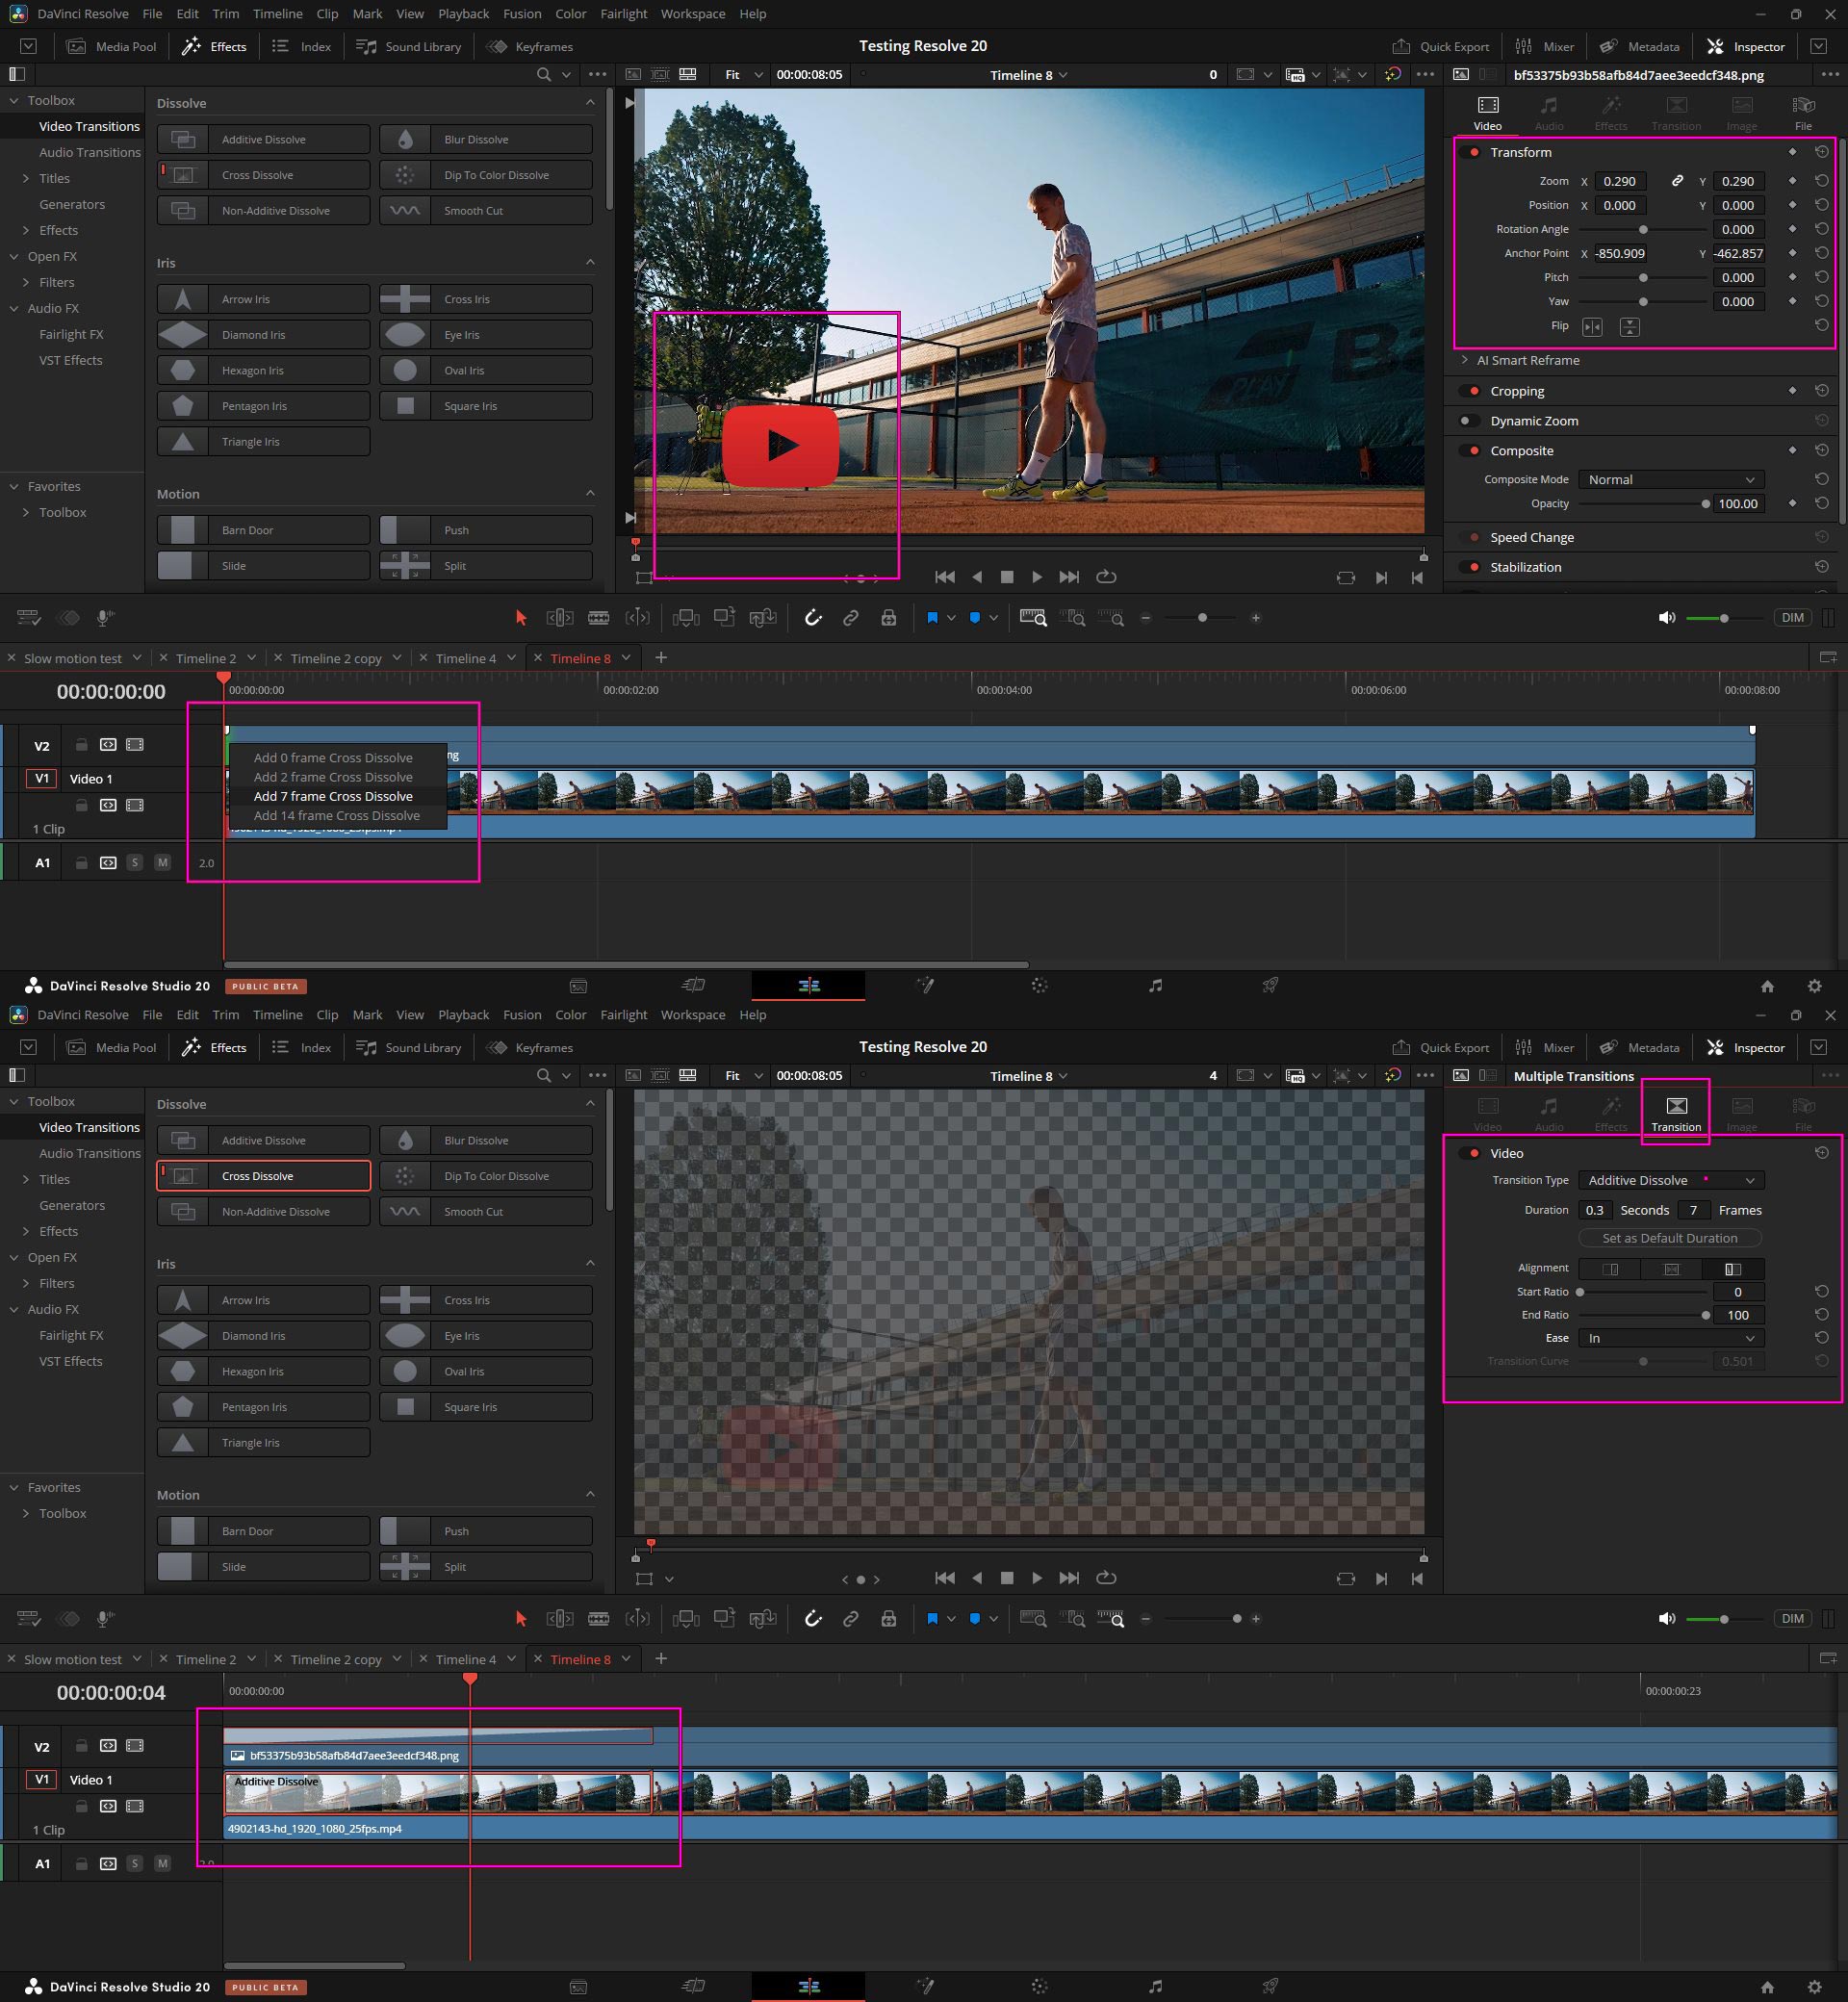Click the Flip horizontal button in Transform
Image resolution: width=1848 pixels, height=2002 pixels.
coord(1592,327)
